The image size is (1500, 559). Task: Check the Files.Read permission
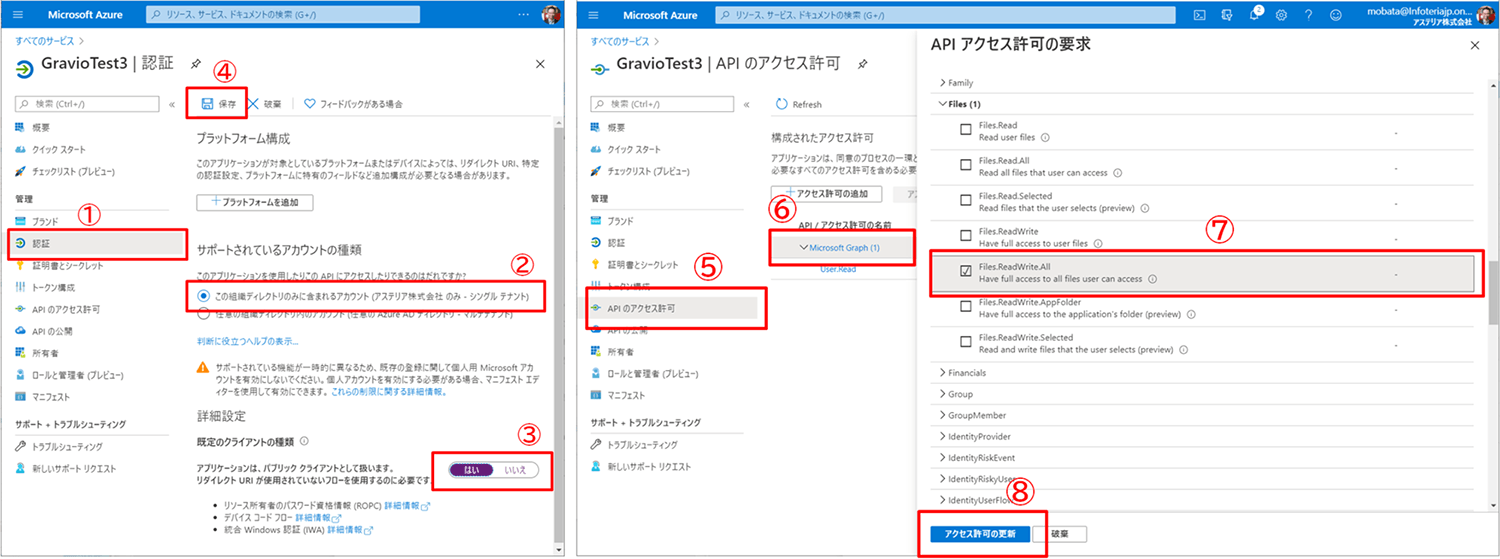[966, 129]
